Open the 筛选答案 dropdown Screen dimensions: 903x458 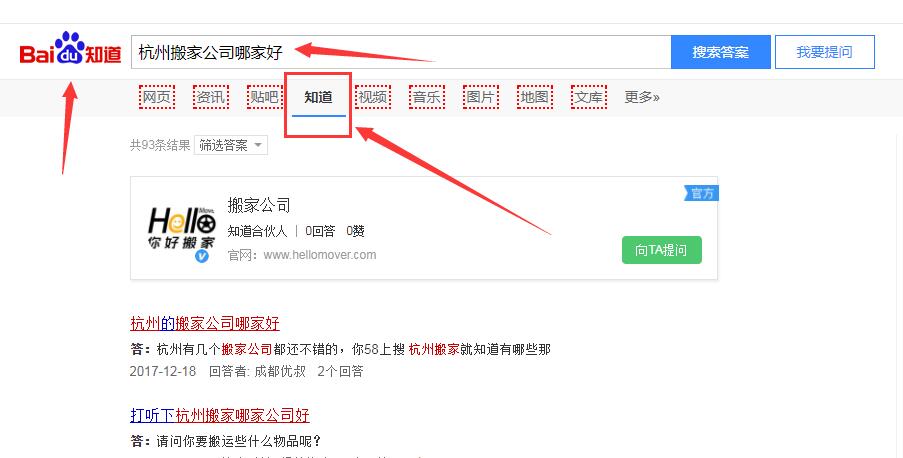coord(231,146)
